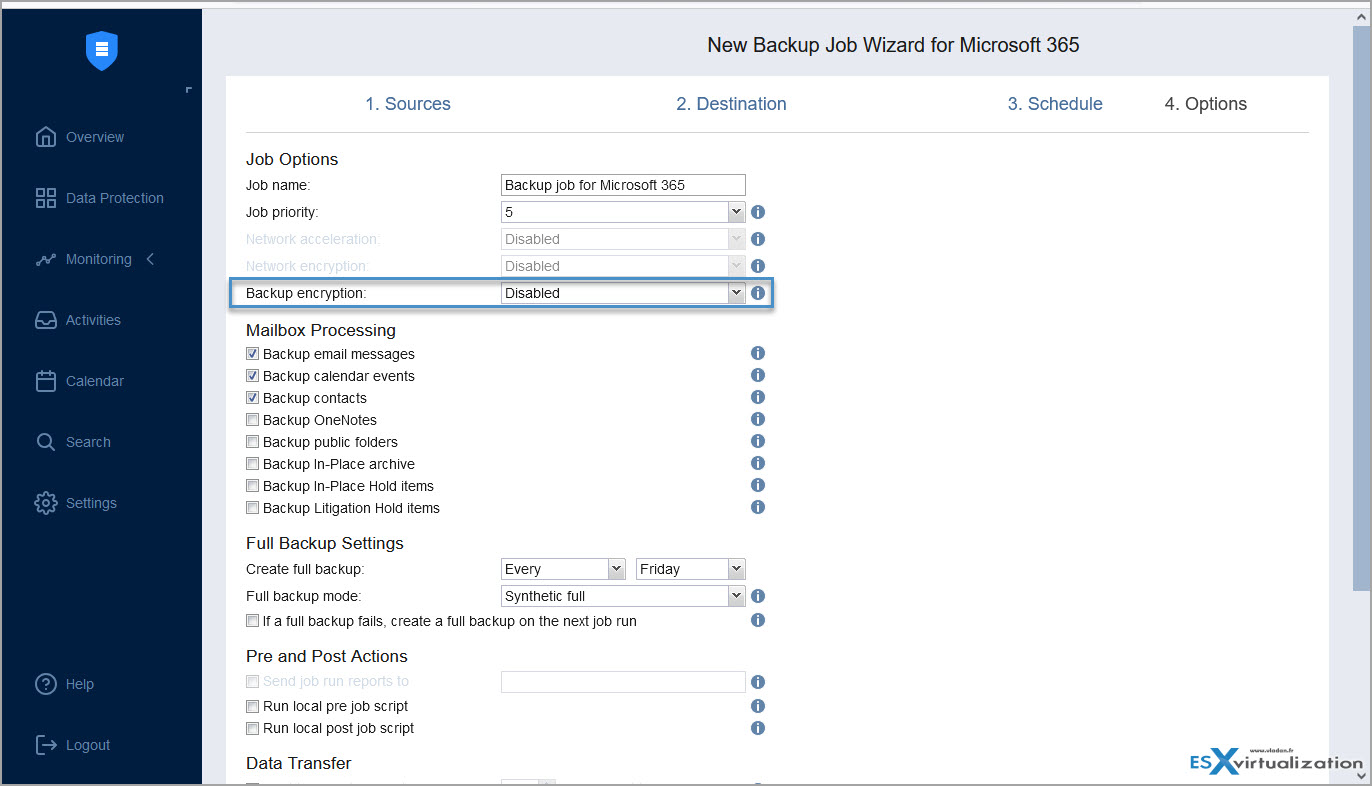Viewport: 1372px width, 786px height.
Task: Go to 1. Sources step
Action: tap(408, 104)
